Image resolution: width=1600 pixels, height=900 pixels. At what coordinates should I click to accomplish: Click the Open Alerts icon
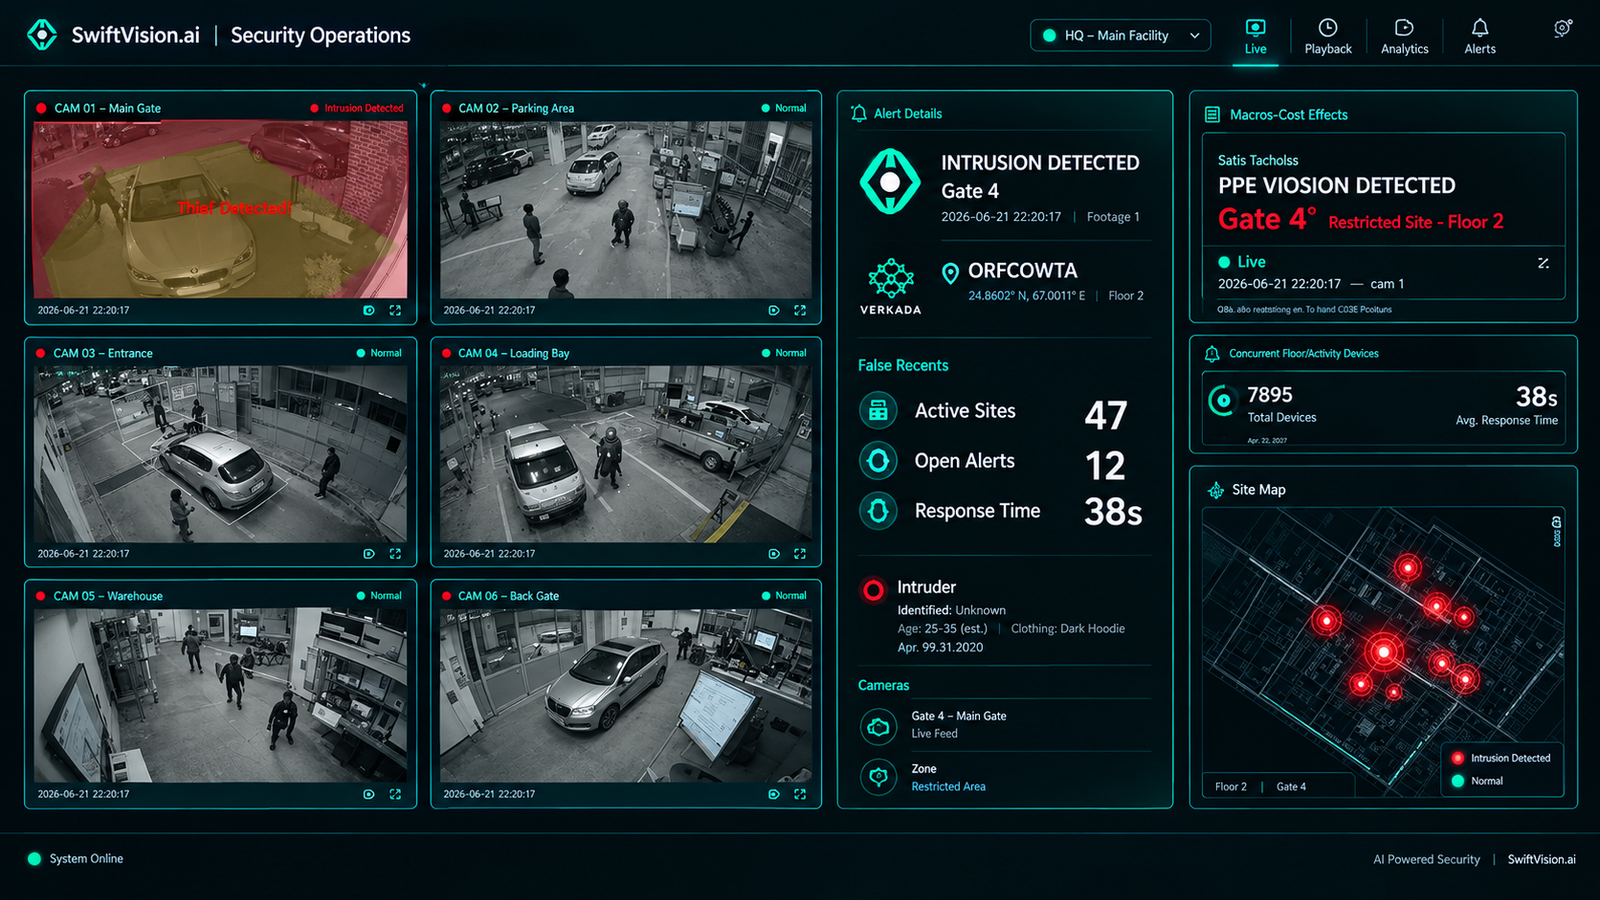pyautogui.click(x=878, y=461)
